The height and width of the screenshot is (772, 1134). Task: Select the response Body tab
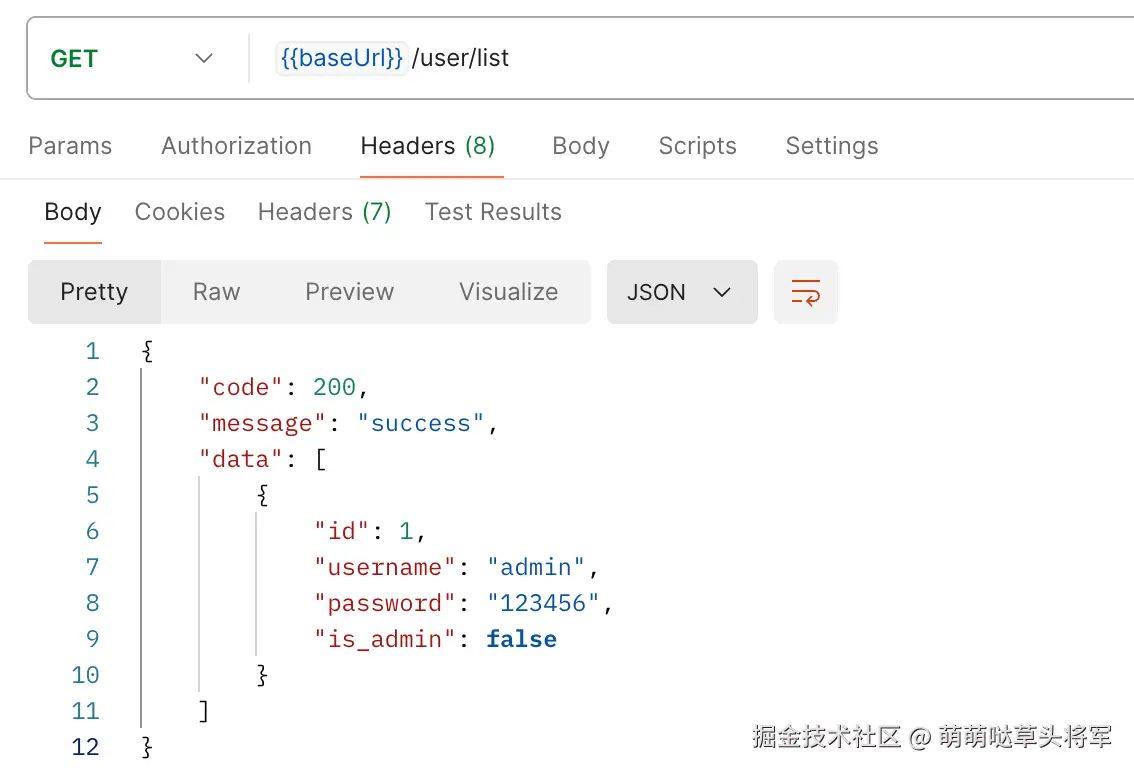[73, 212]
